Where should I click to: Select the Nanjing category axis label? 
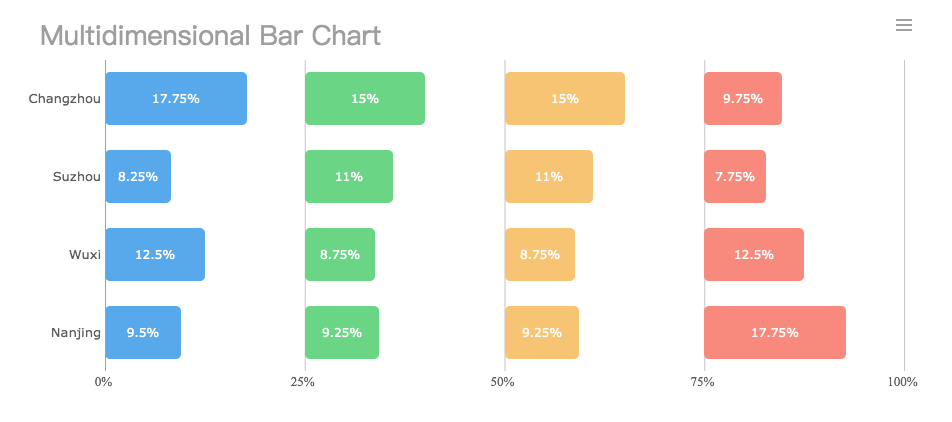pos(76,333)
